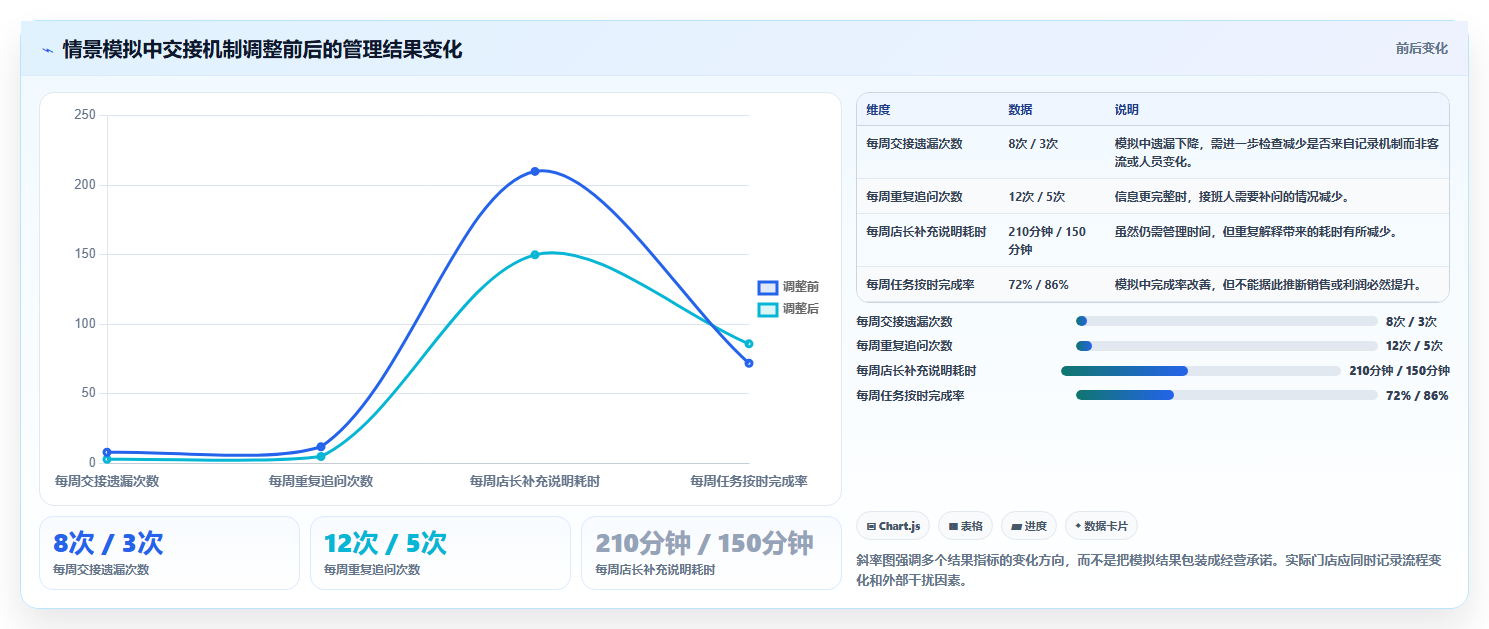Click the 调整后 point at 150 peak
The width and height of the screenshot is (1489, 629).
click(x=535, y=255)
